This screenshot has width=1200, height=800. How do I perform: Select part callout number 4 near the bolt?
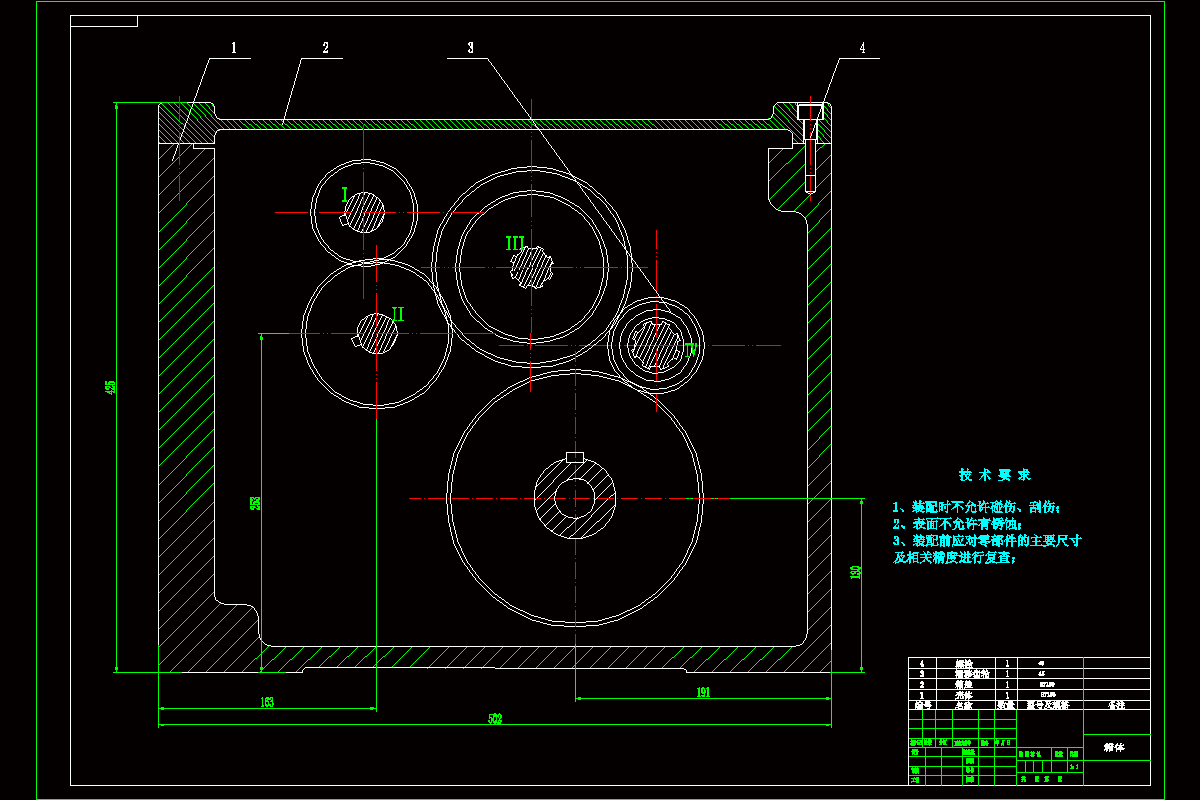pos(862,47)
